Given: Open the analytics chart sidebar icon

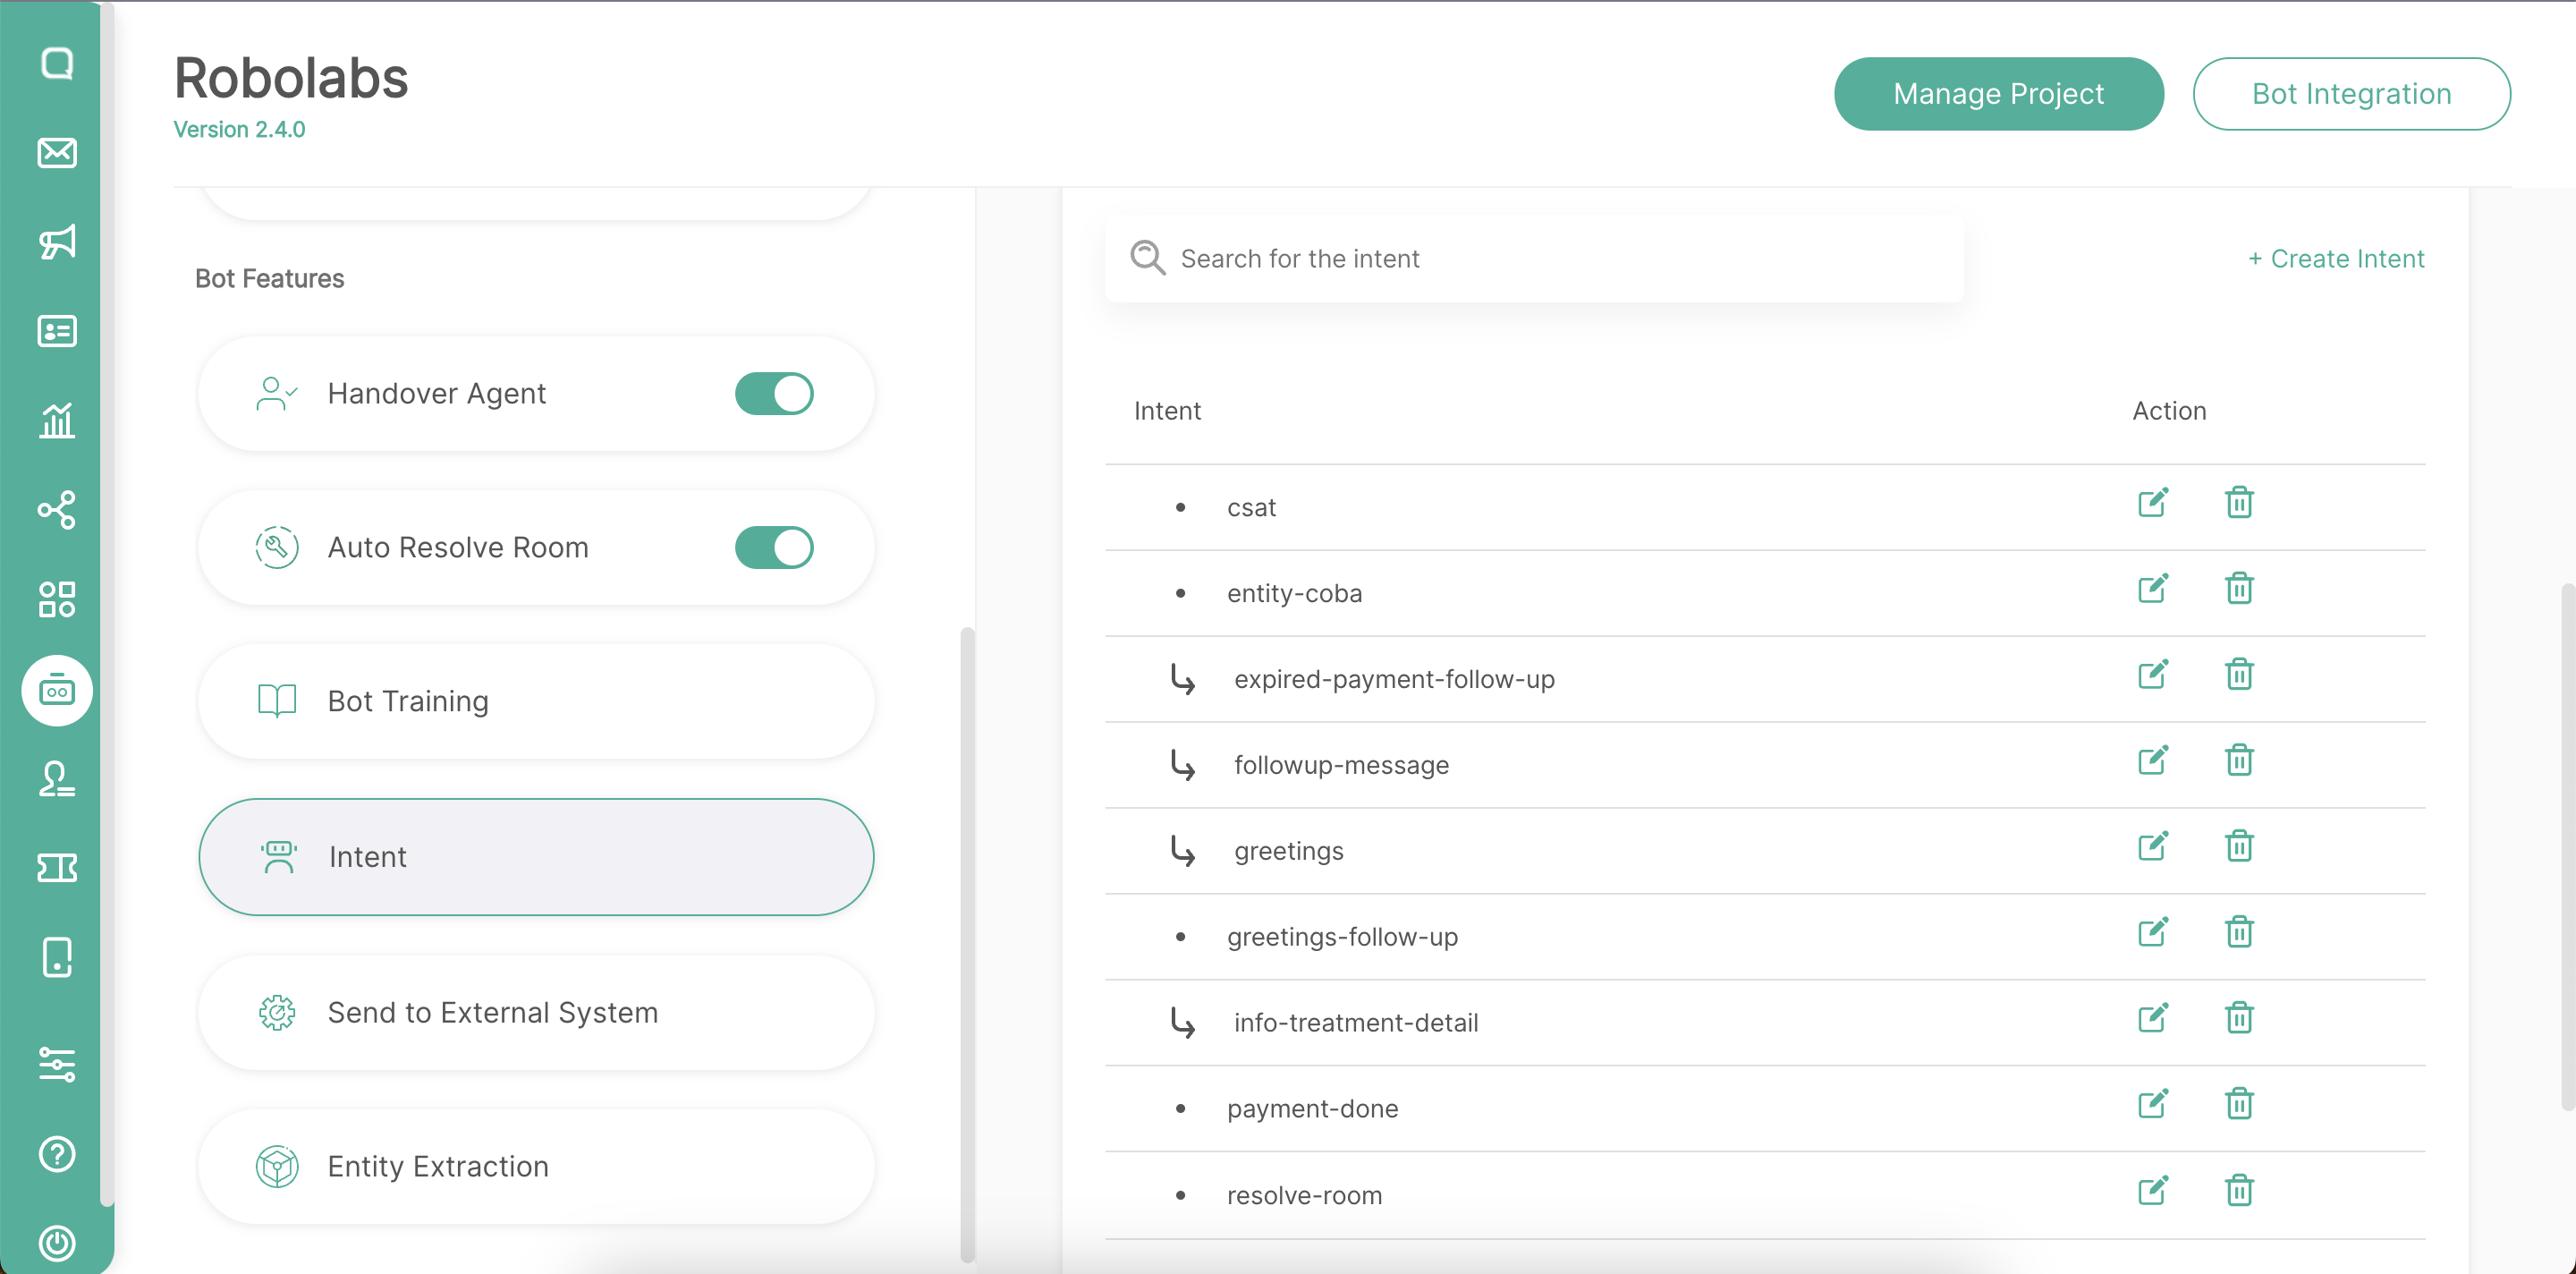Looking at the screenshot, I should click(57, 420).
